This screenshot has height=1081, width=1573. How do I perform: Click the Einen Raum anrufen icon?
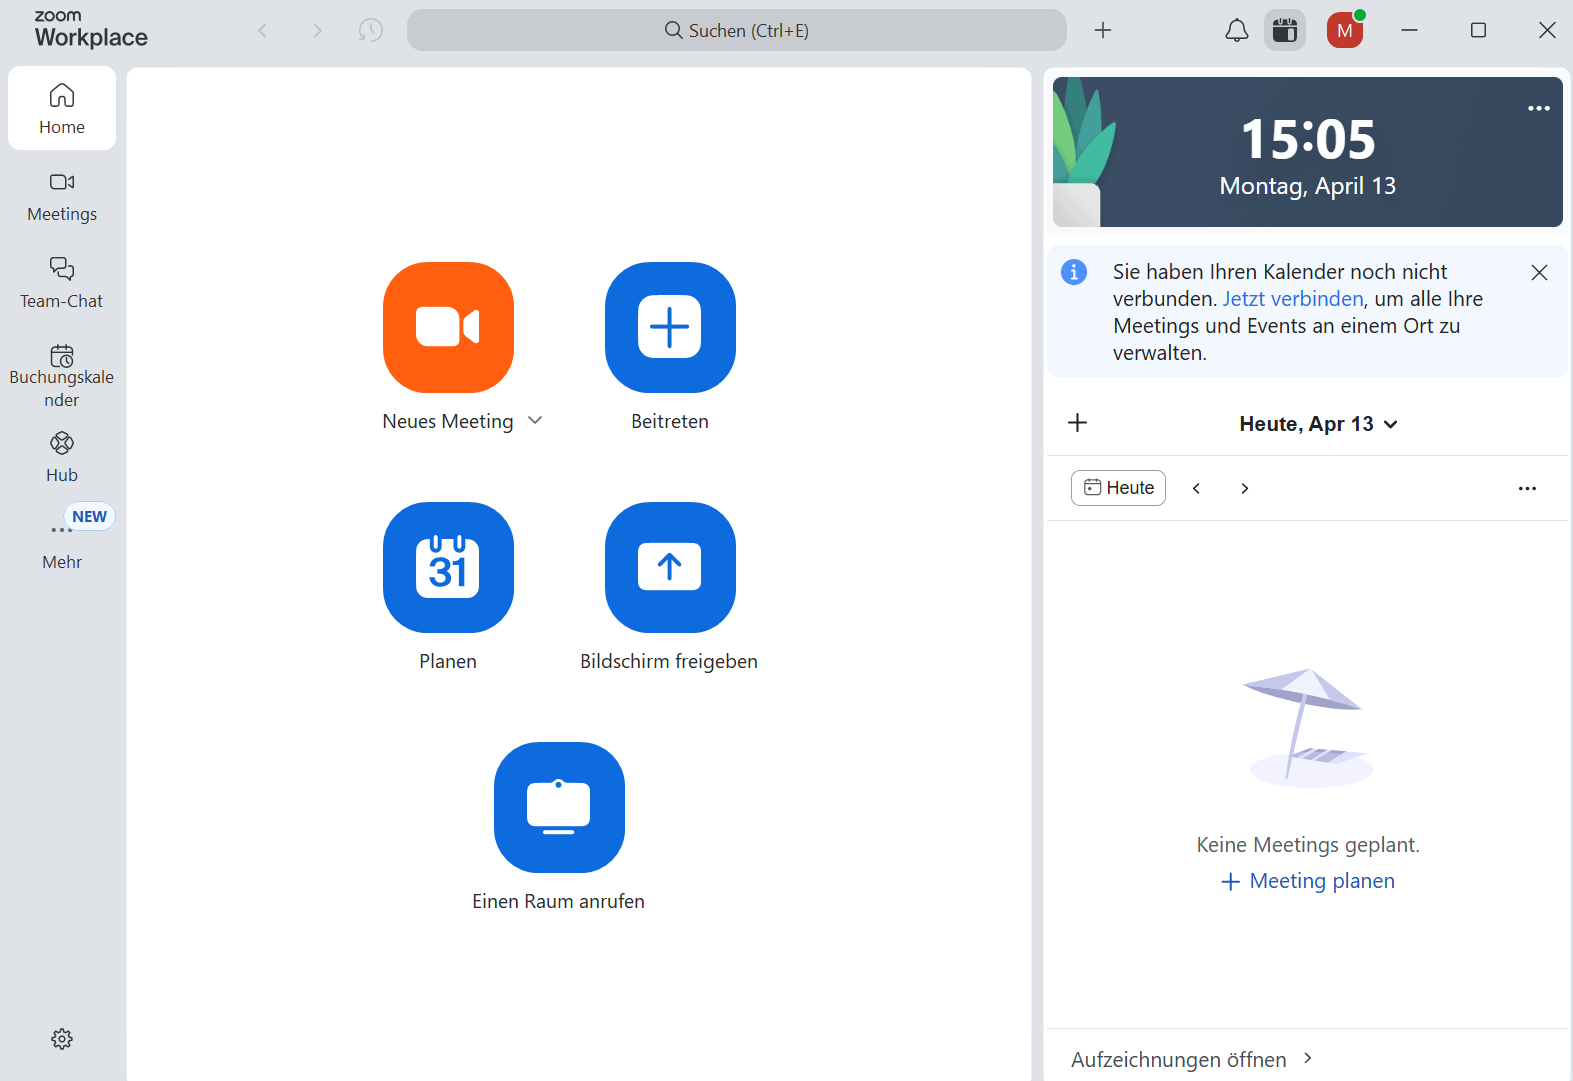559,807
